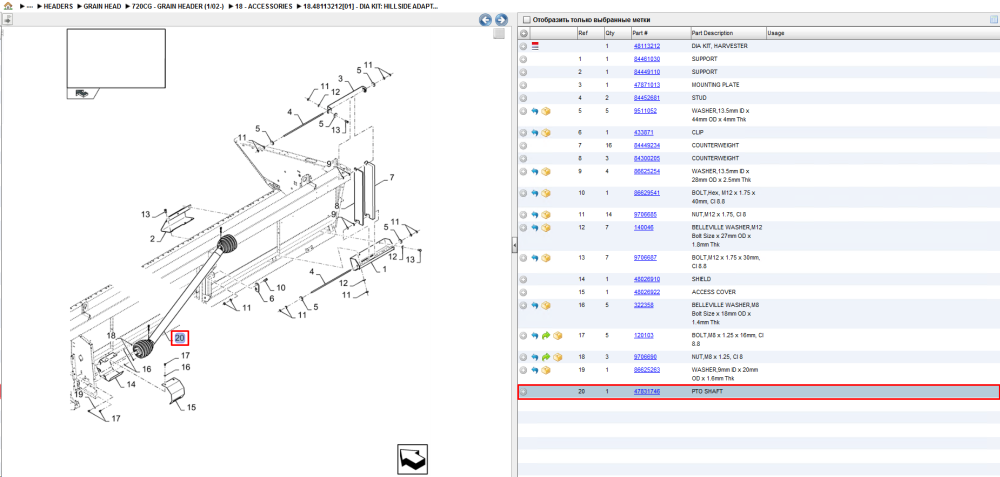The image size is (1000, 477).
Task: Open 720CG - GRAIN HEADER breadcrumb item
Action: coord(177,6)
